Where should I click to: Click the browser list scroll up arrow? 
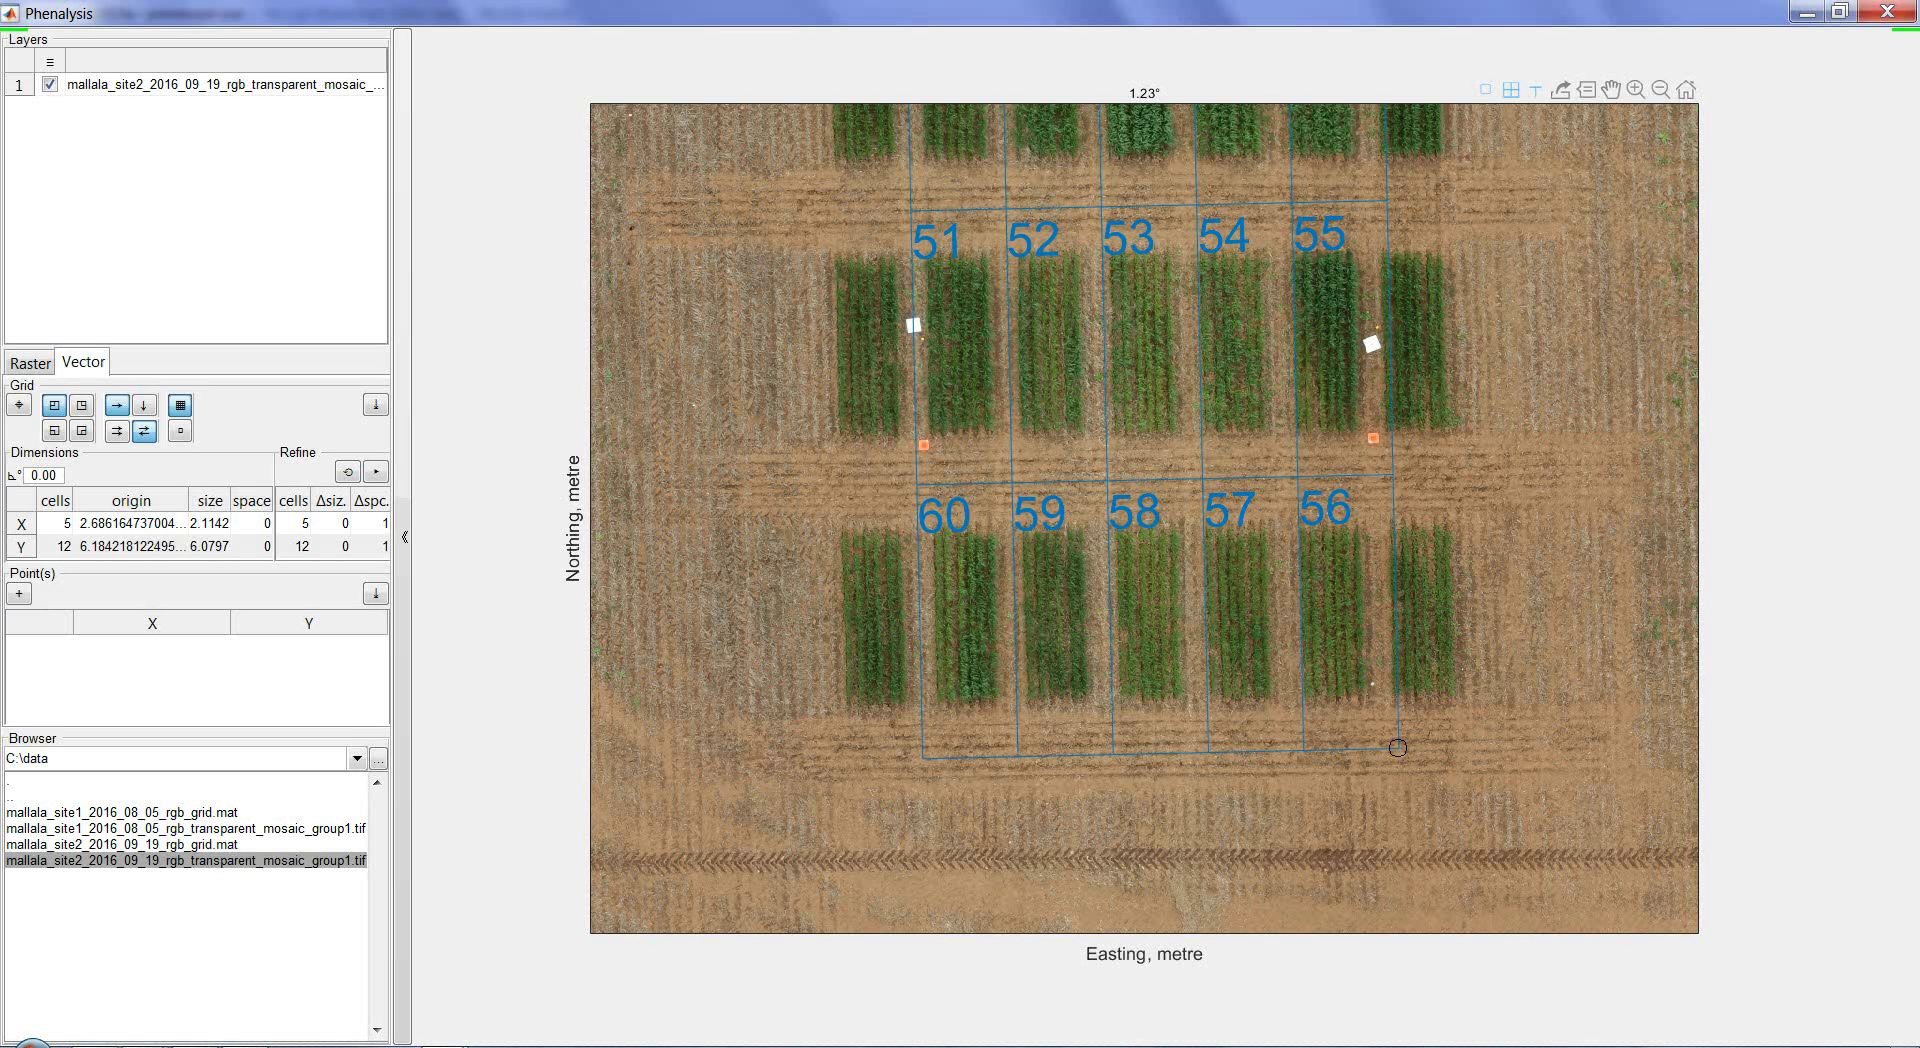click(377, 782)
